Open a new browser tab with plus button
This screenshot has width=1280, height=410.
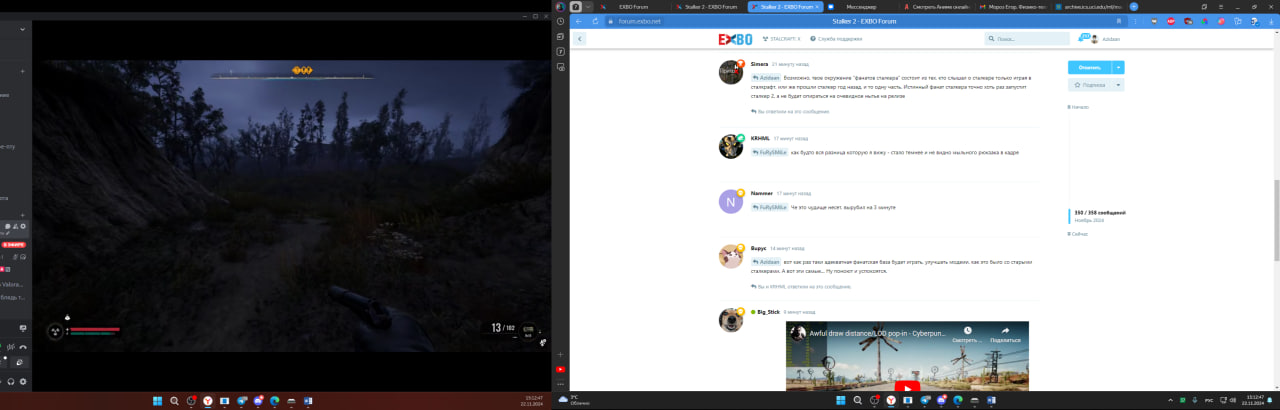[1132, 6]
